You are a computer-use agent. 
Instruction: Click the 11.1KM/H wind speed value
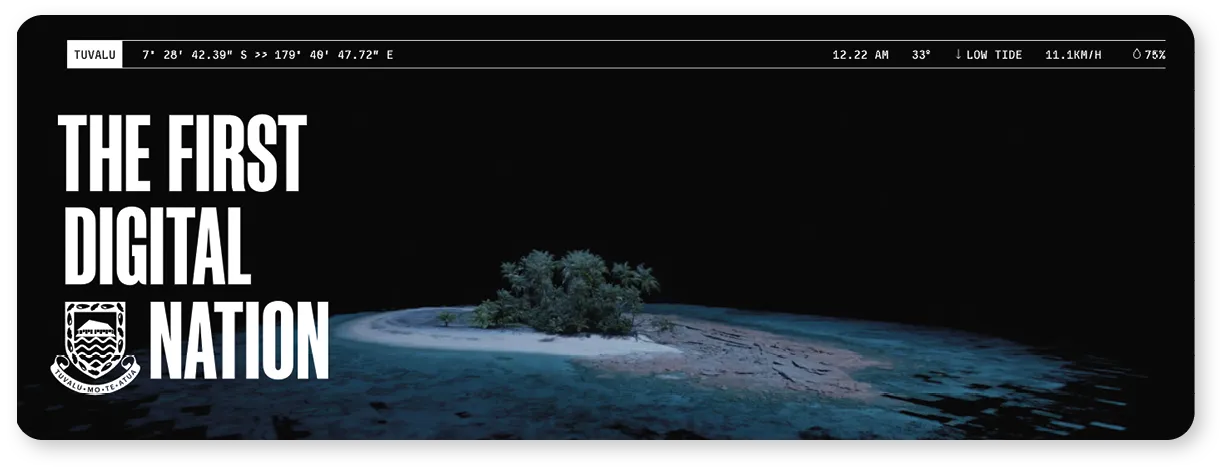tap(1073, 55)
